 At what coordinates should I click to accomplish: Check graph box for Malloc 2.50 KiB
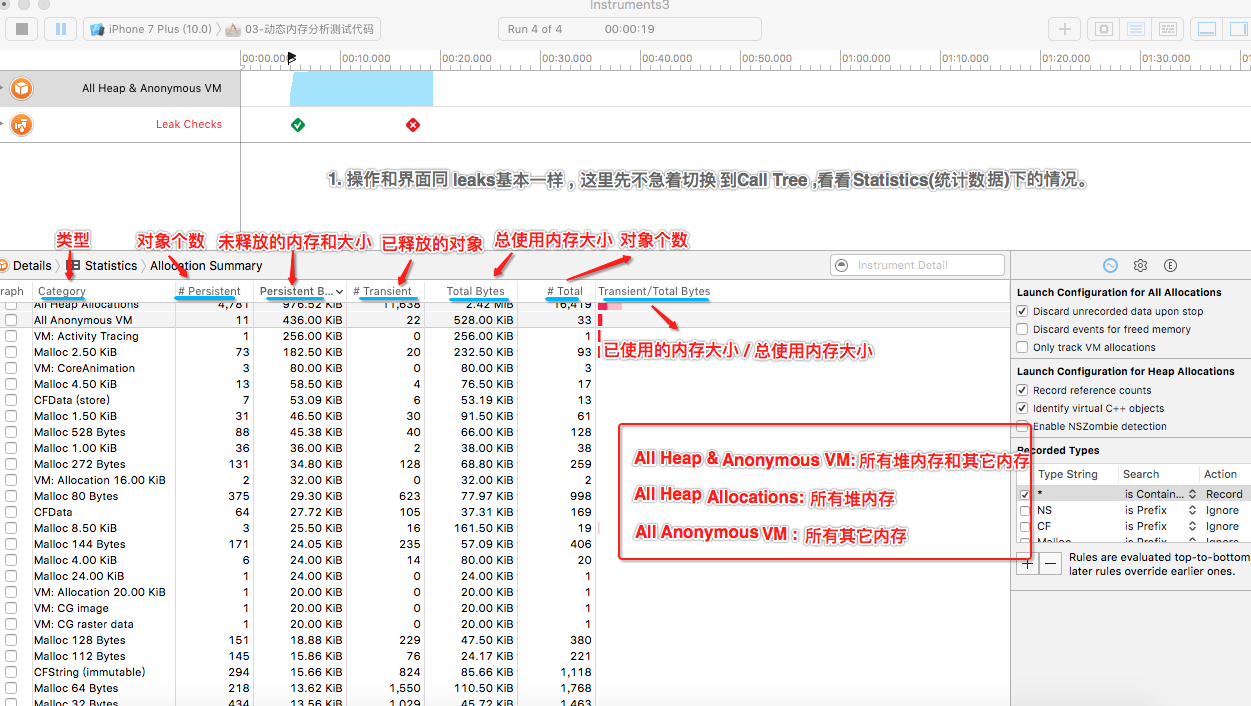click(x=11, y=352)
